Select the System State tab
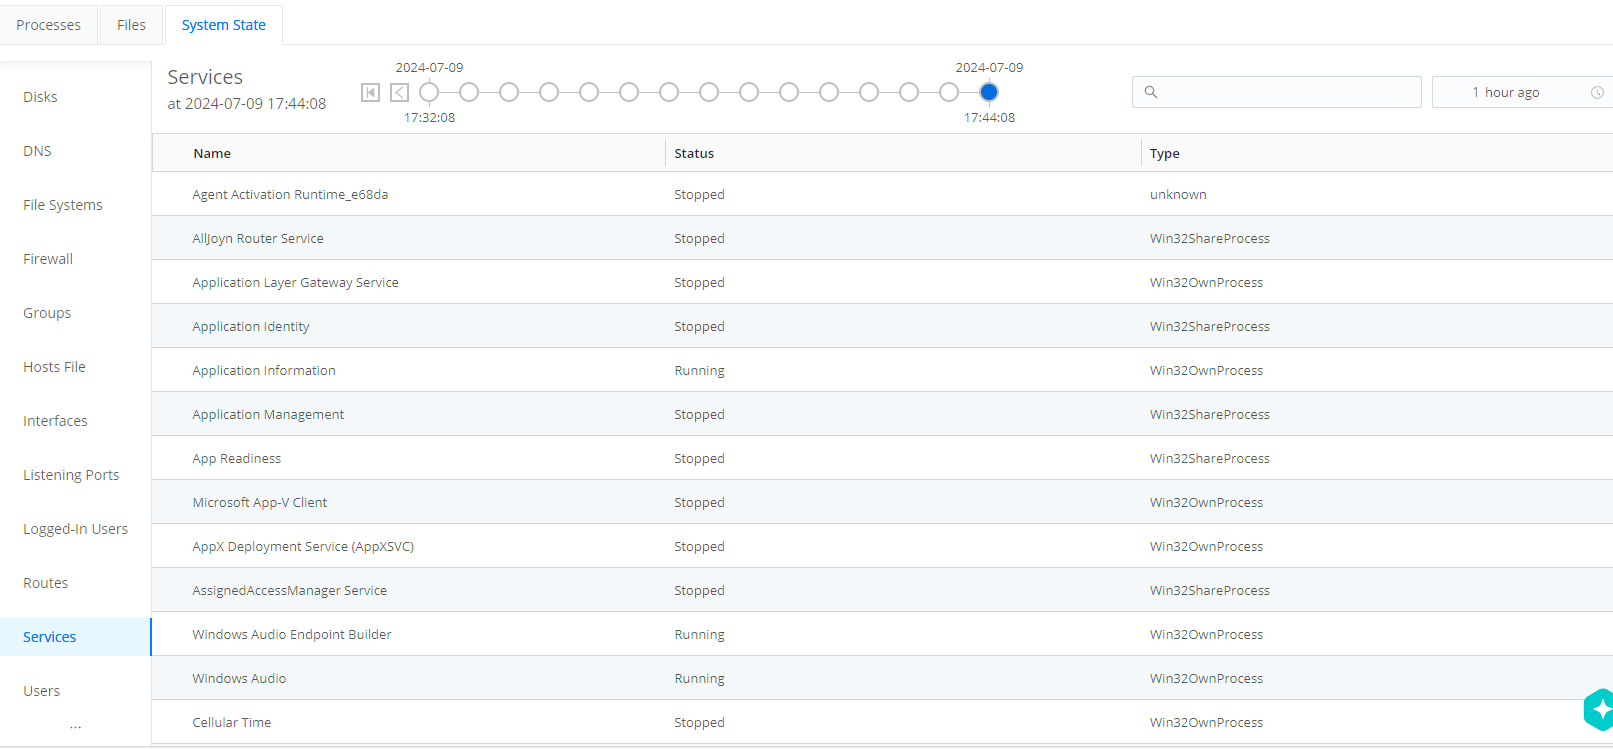 (224, 25)
